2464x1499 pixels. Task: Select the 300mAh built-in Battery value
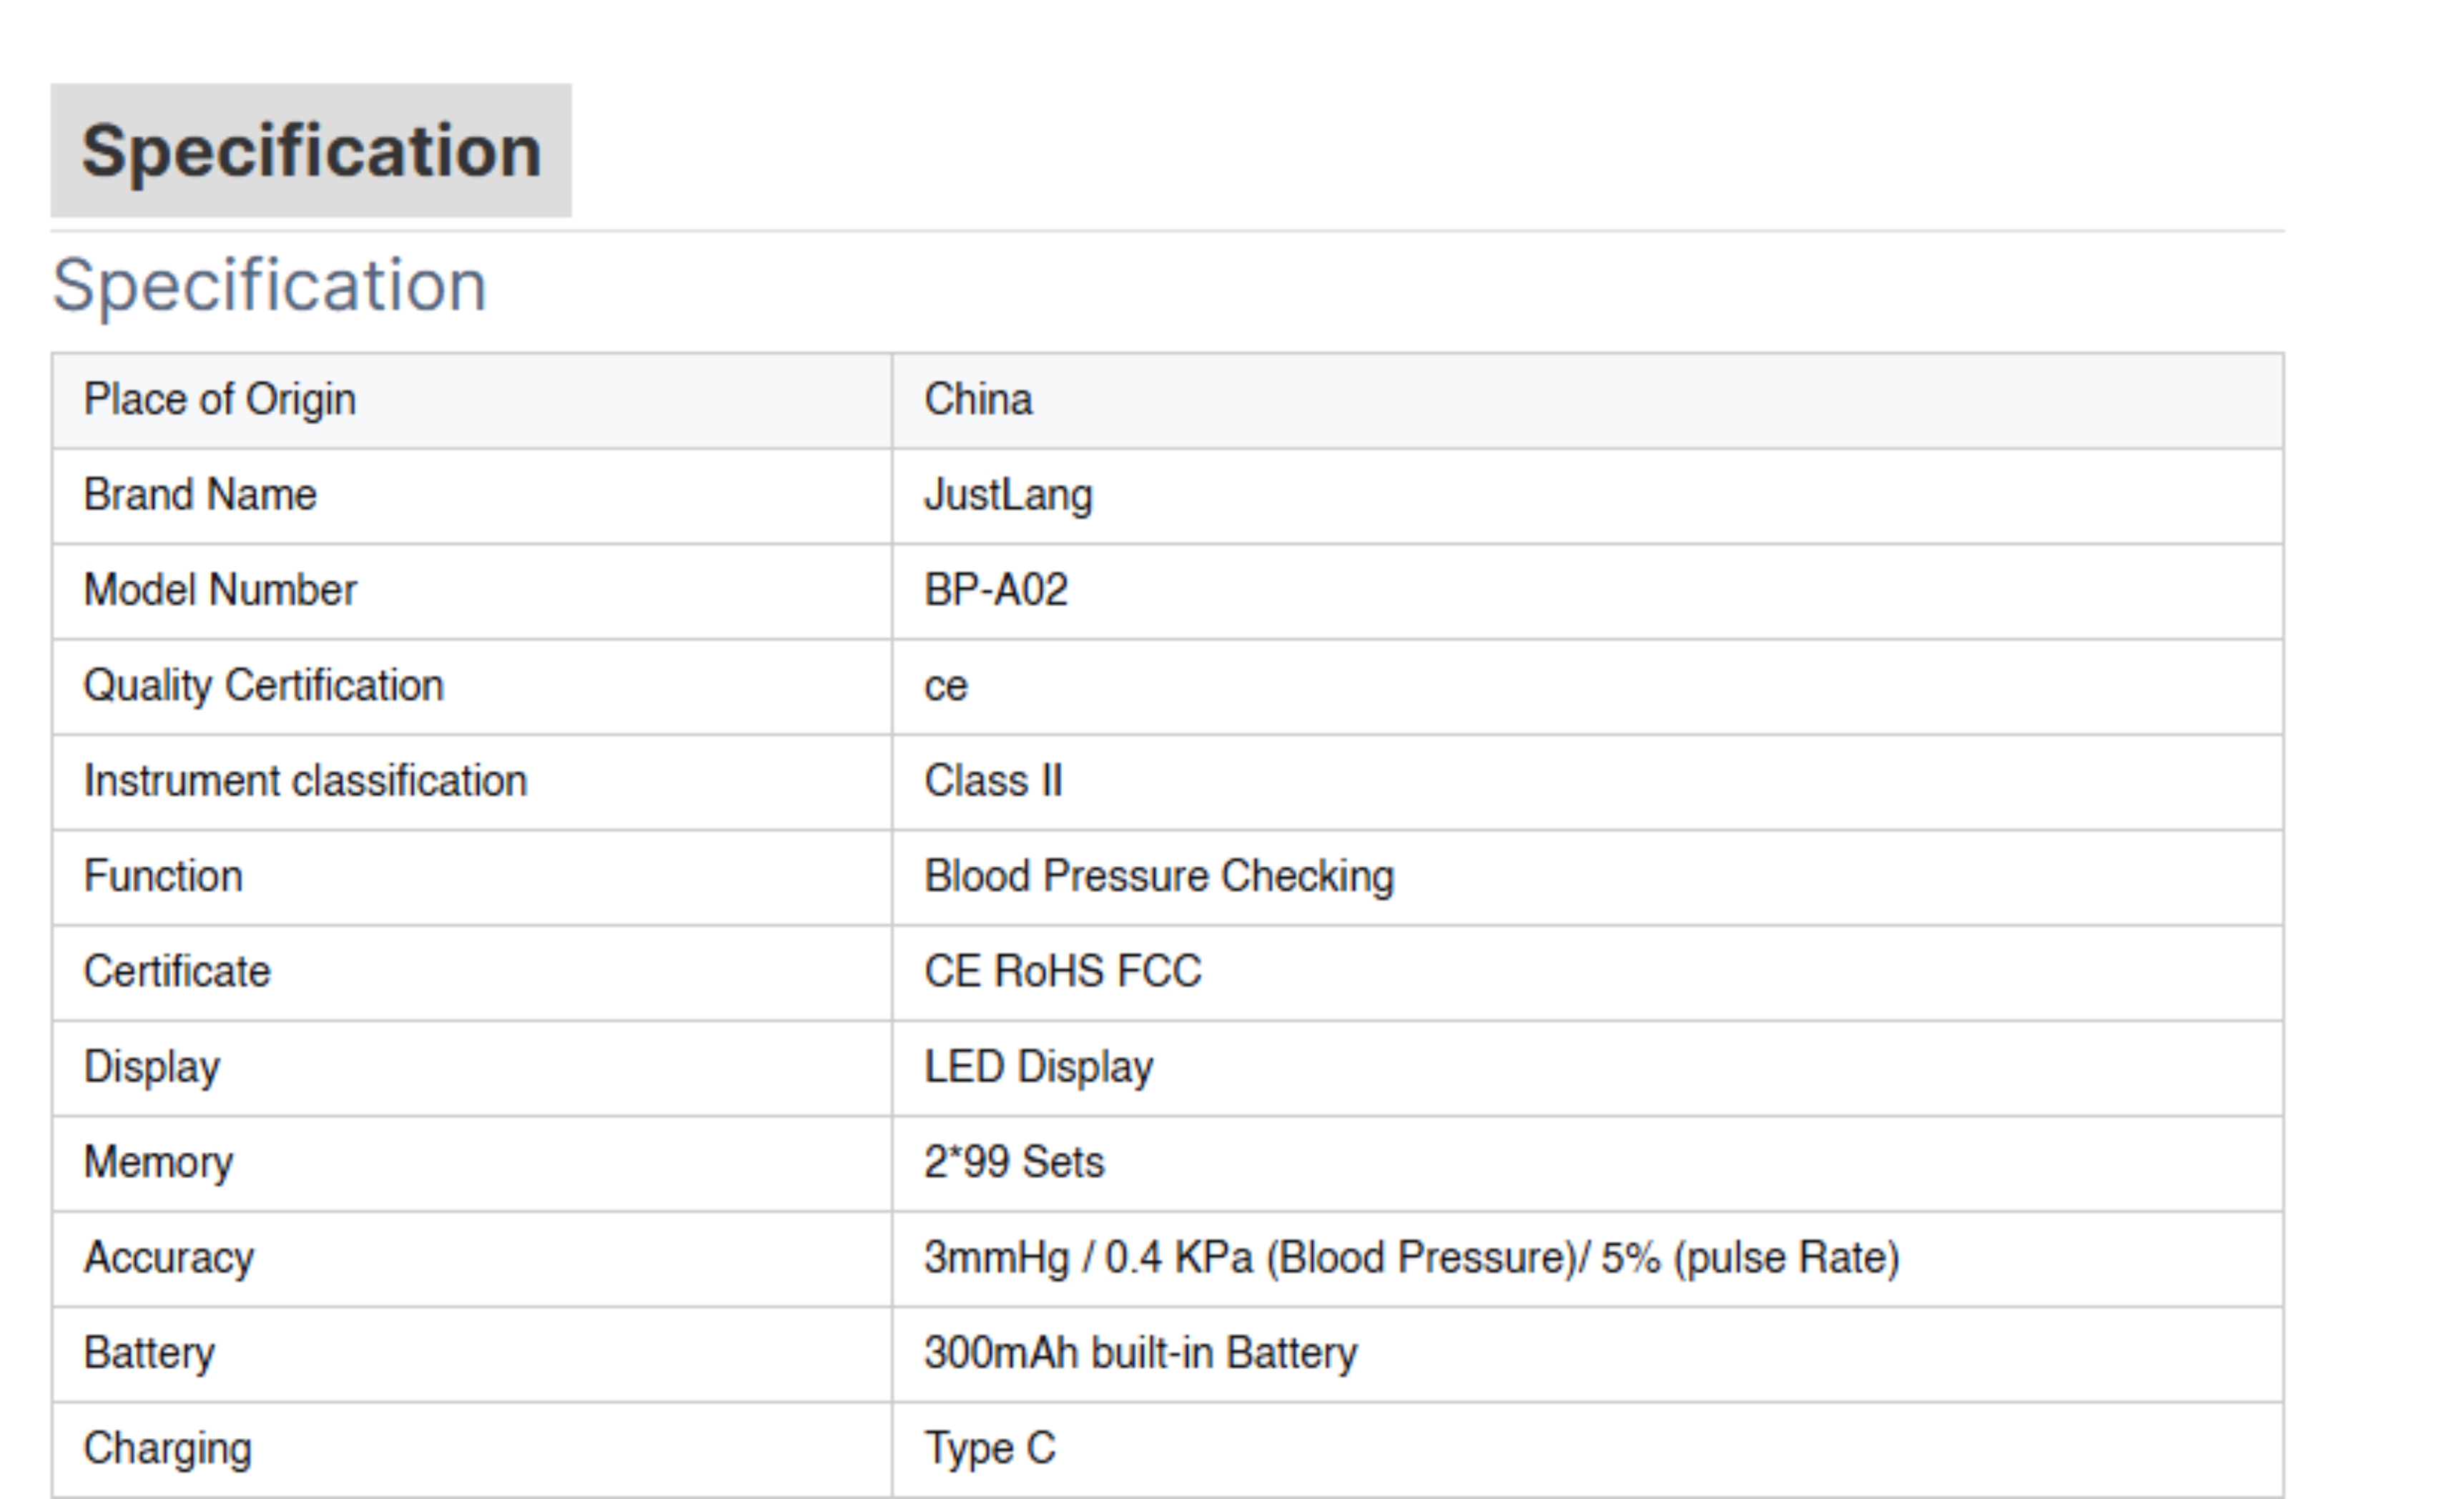point(1141,1354)
